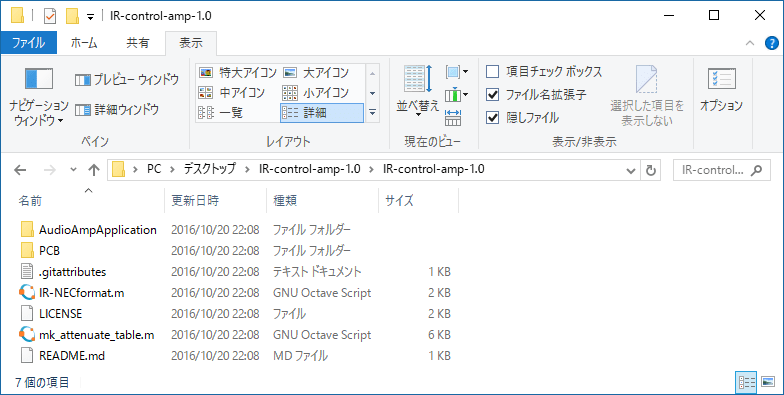Click first IR-control-amp-1.0 breadcrumb segment
The width and height of the screenshot is (784, 395).
310,169
